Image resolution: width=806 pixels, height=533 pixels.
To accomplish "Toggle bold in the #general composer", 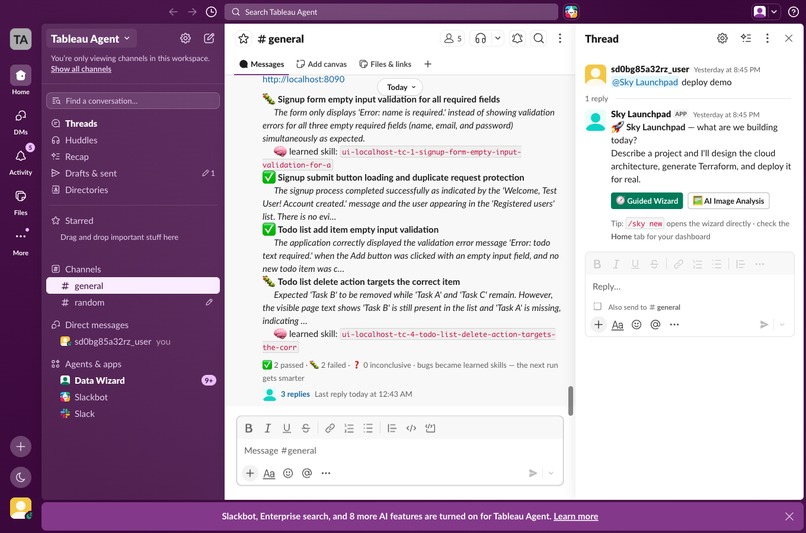I will click(249, 428).
